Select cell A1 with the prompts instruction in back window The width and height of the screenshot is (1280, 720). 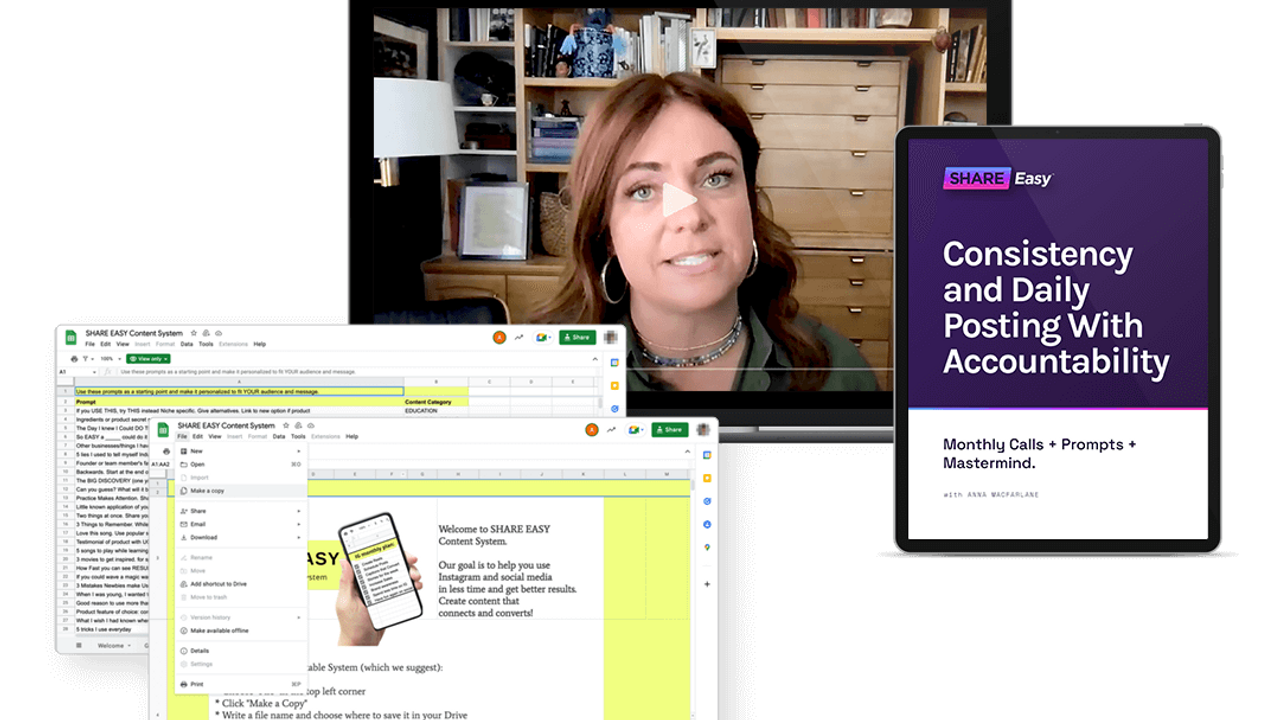click(239, 391)
